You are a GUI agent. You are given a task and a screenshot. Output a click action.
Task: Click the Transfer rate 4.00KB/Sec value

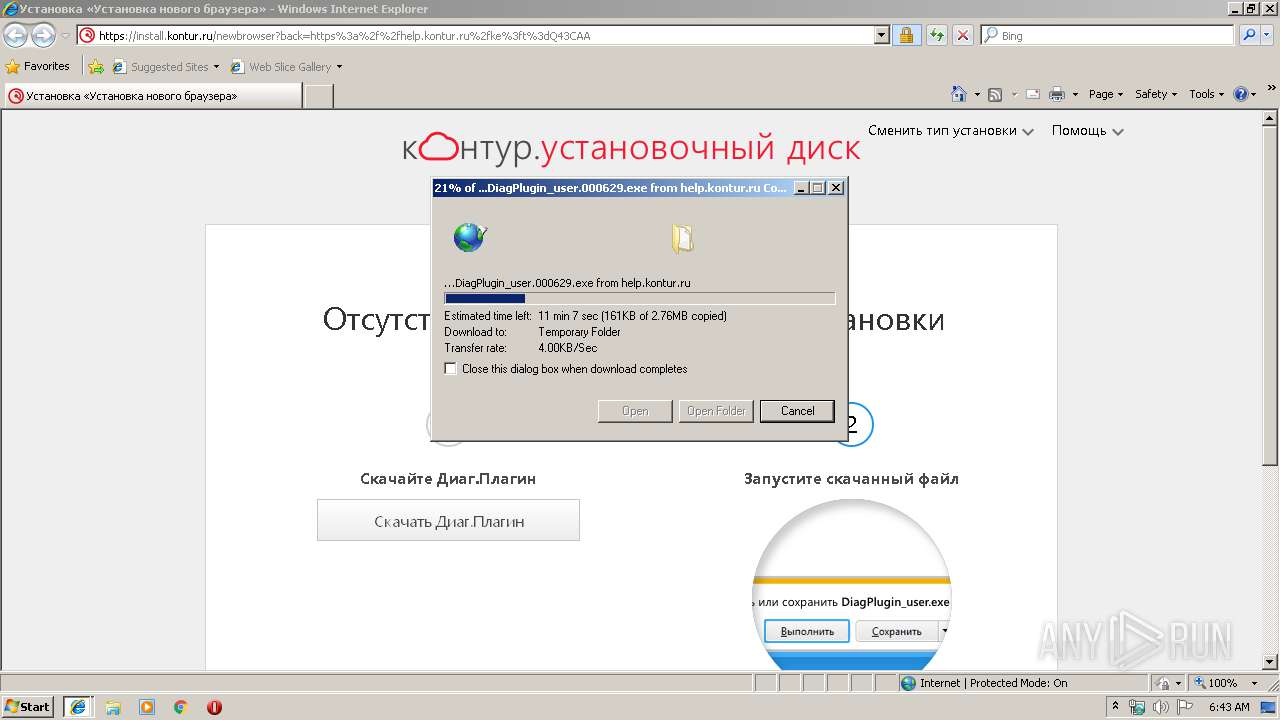[x=567, y=348]
